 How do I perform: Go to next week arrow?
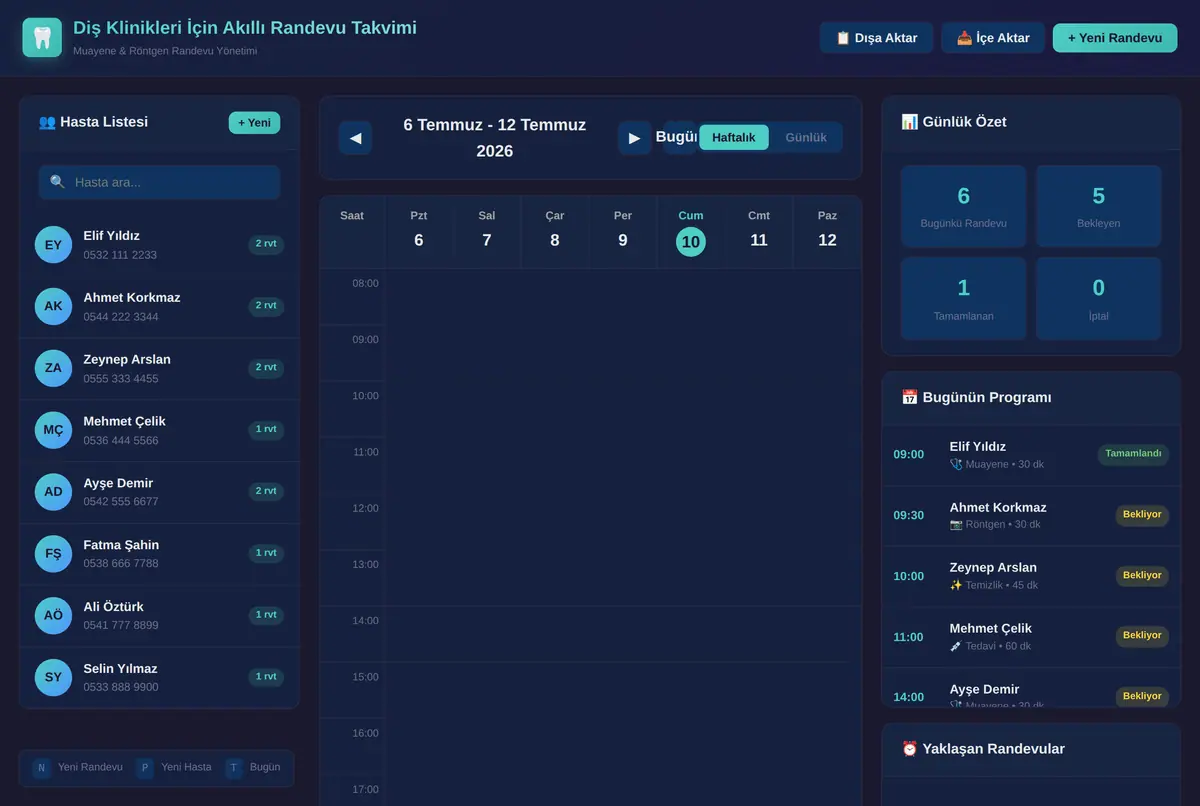click(x=634, y=138)
